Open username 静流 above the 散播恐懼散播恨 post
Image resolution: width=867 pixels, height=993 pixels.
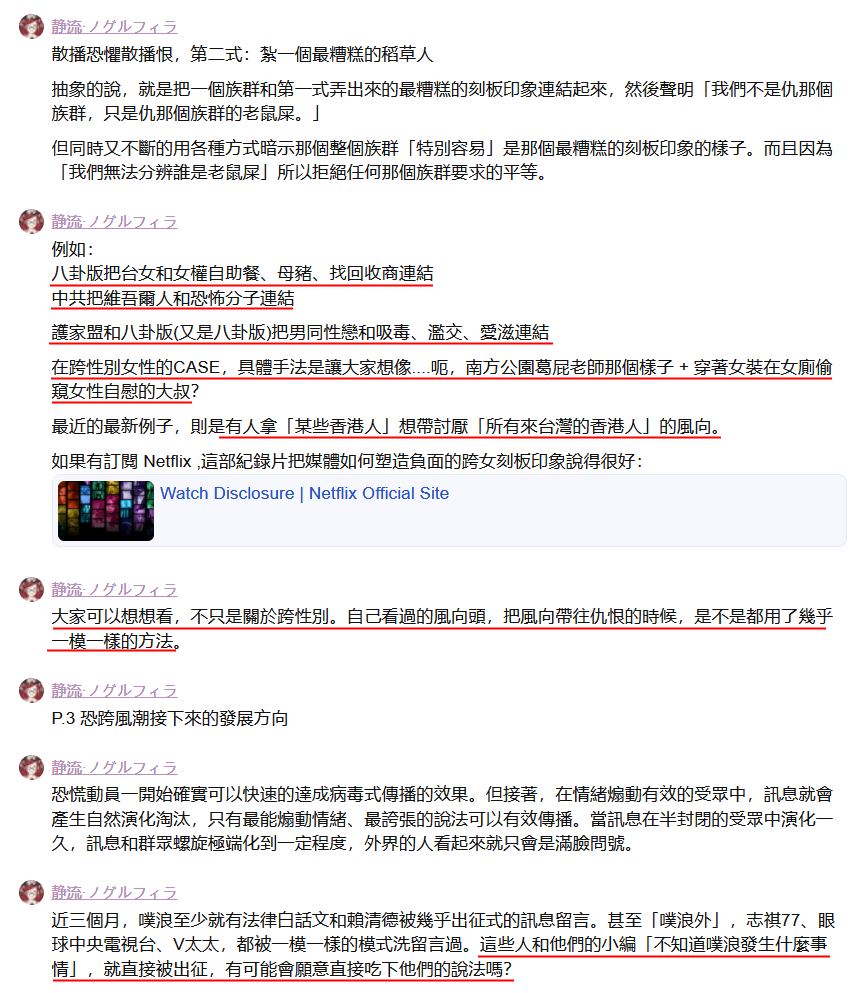(x=114, y=27)
